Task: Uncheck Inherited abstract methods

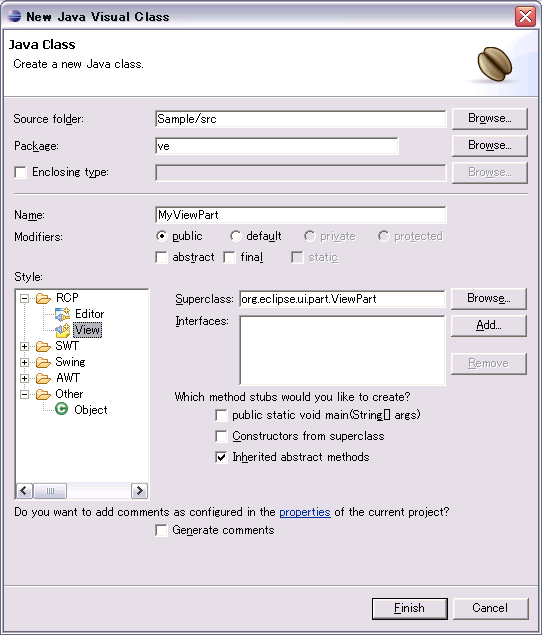Action: 221,457
